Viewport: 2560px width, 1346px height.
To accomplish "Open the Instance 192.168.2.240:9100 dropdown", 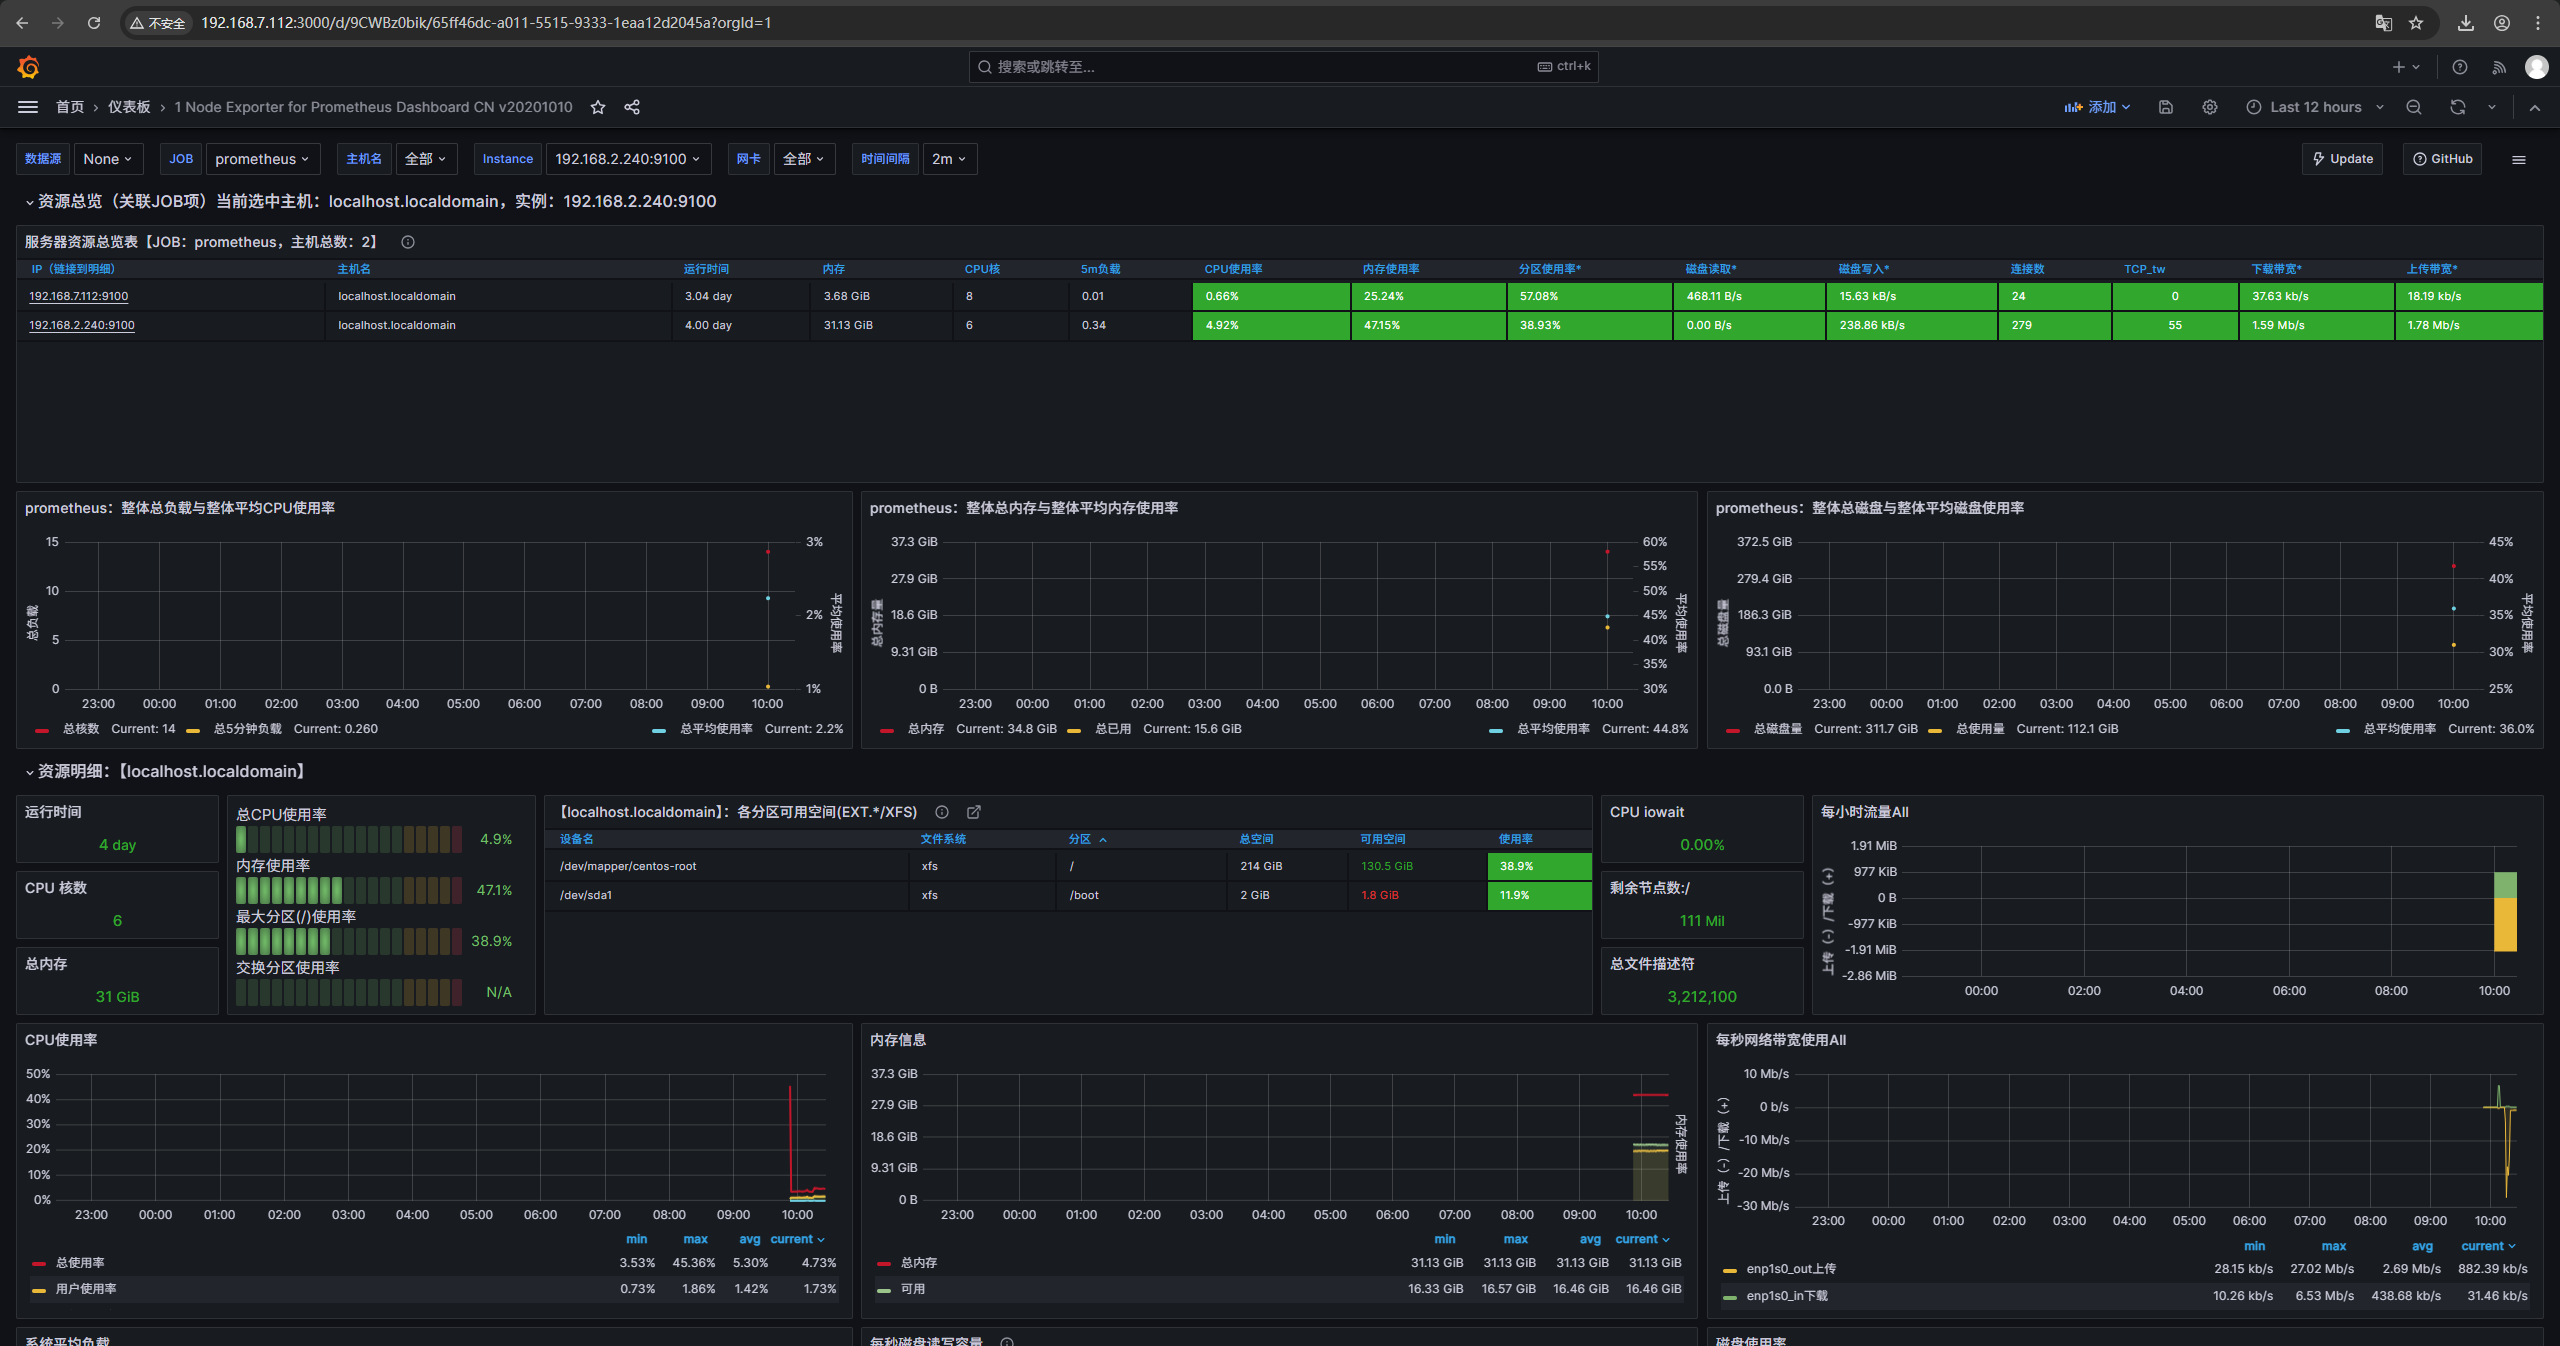I will [628, 159].
